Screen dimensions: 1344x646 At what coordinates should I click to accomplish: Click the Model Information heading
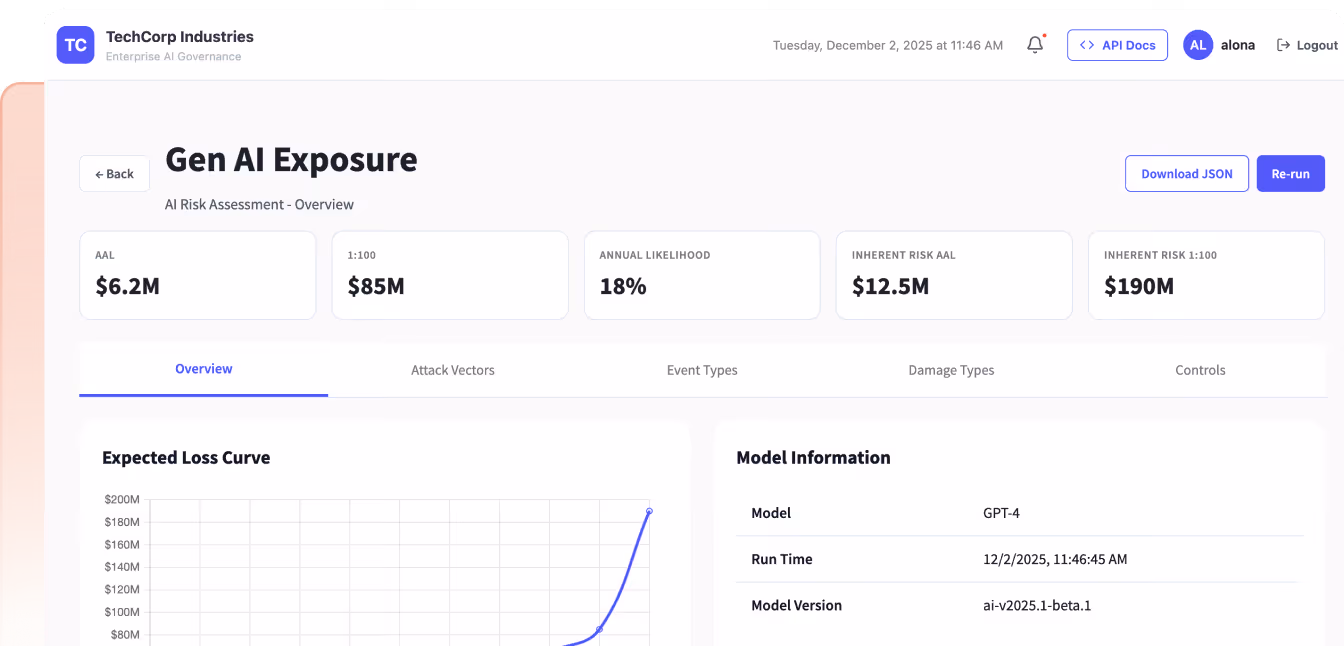click(x=813, y=458)
